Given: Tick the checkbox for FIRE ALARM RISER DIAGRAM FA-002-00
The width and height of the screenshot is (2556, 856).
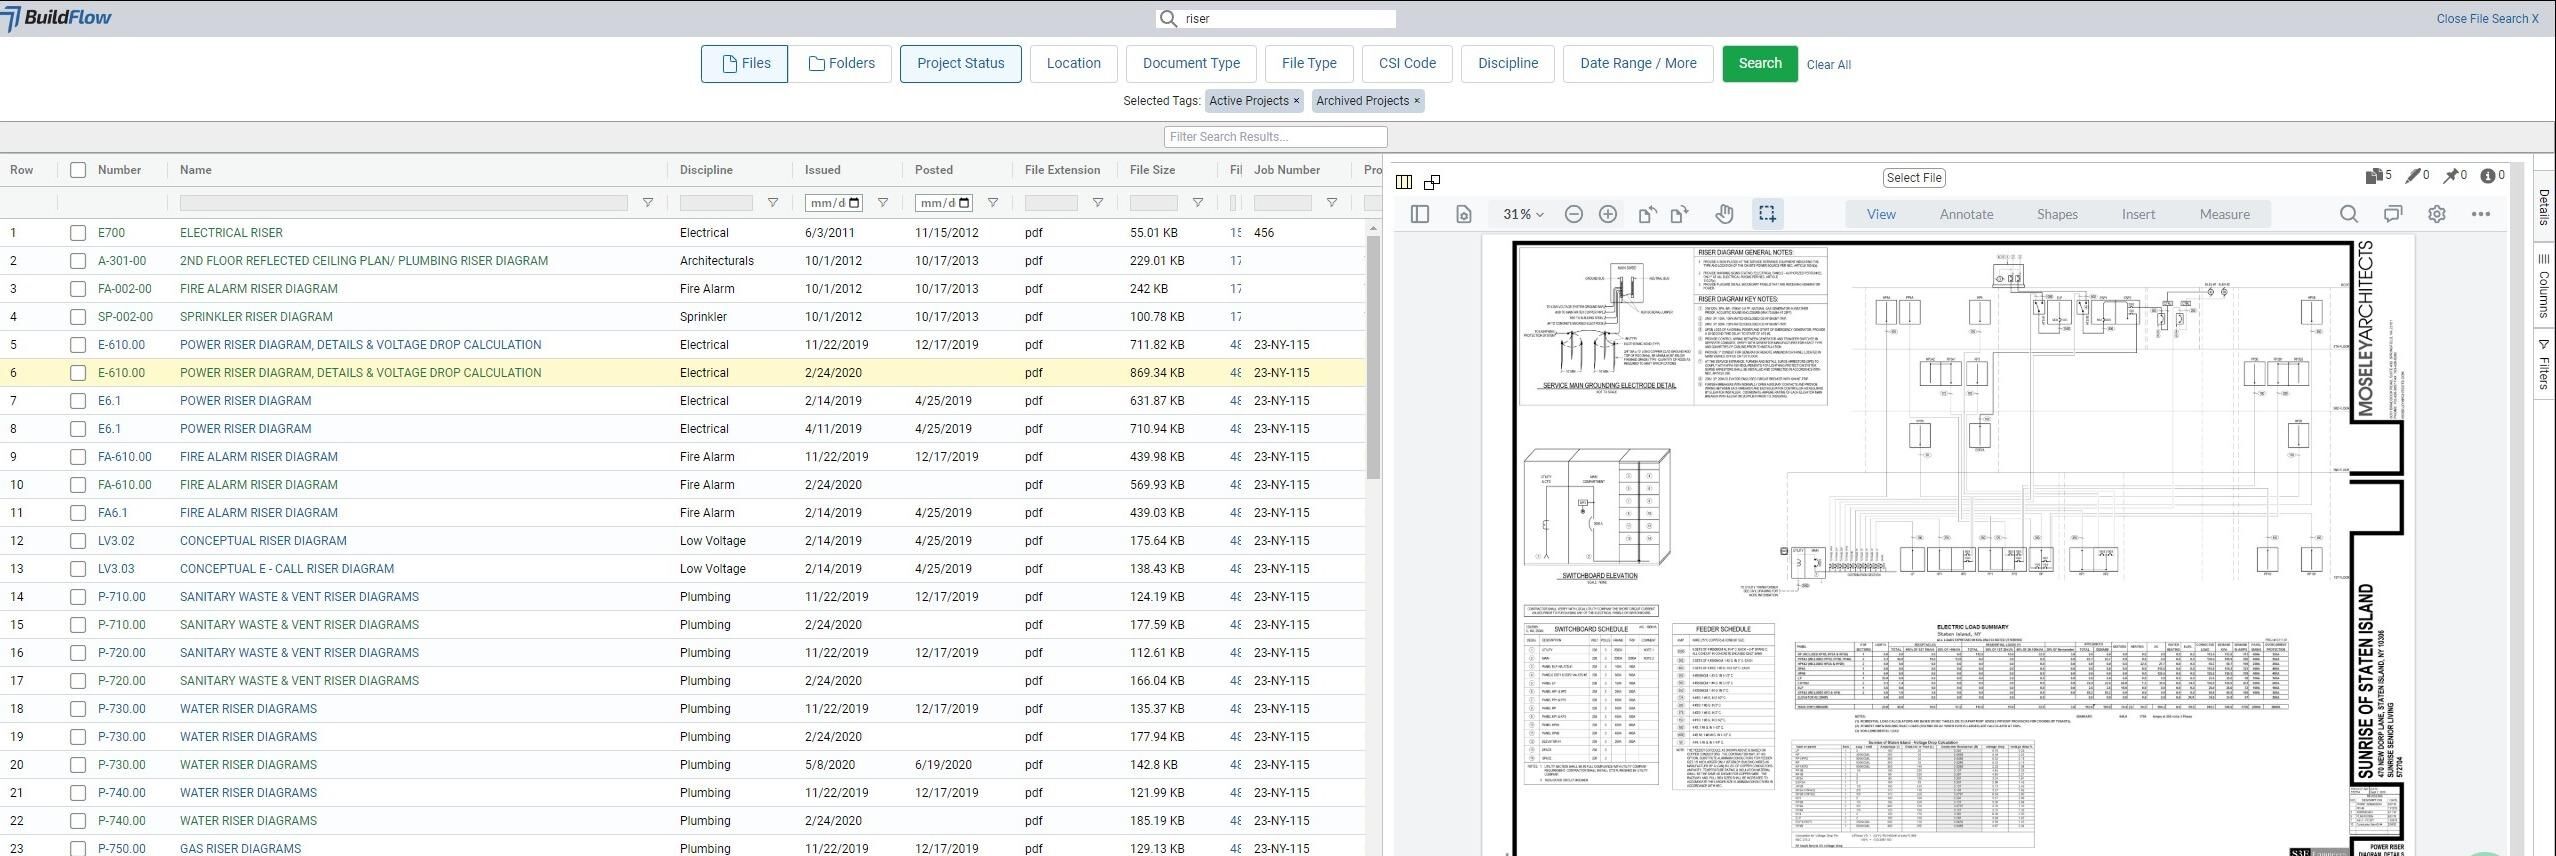Looking at the screenshot, I should tap(78, 289).
